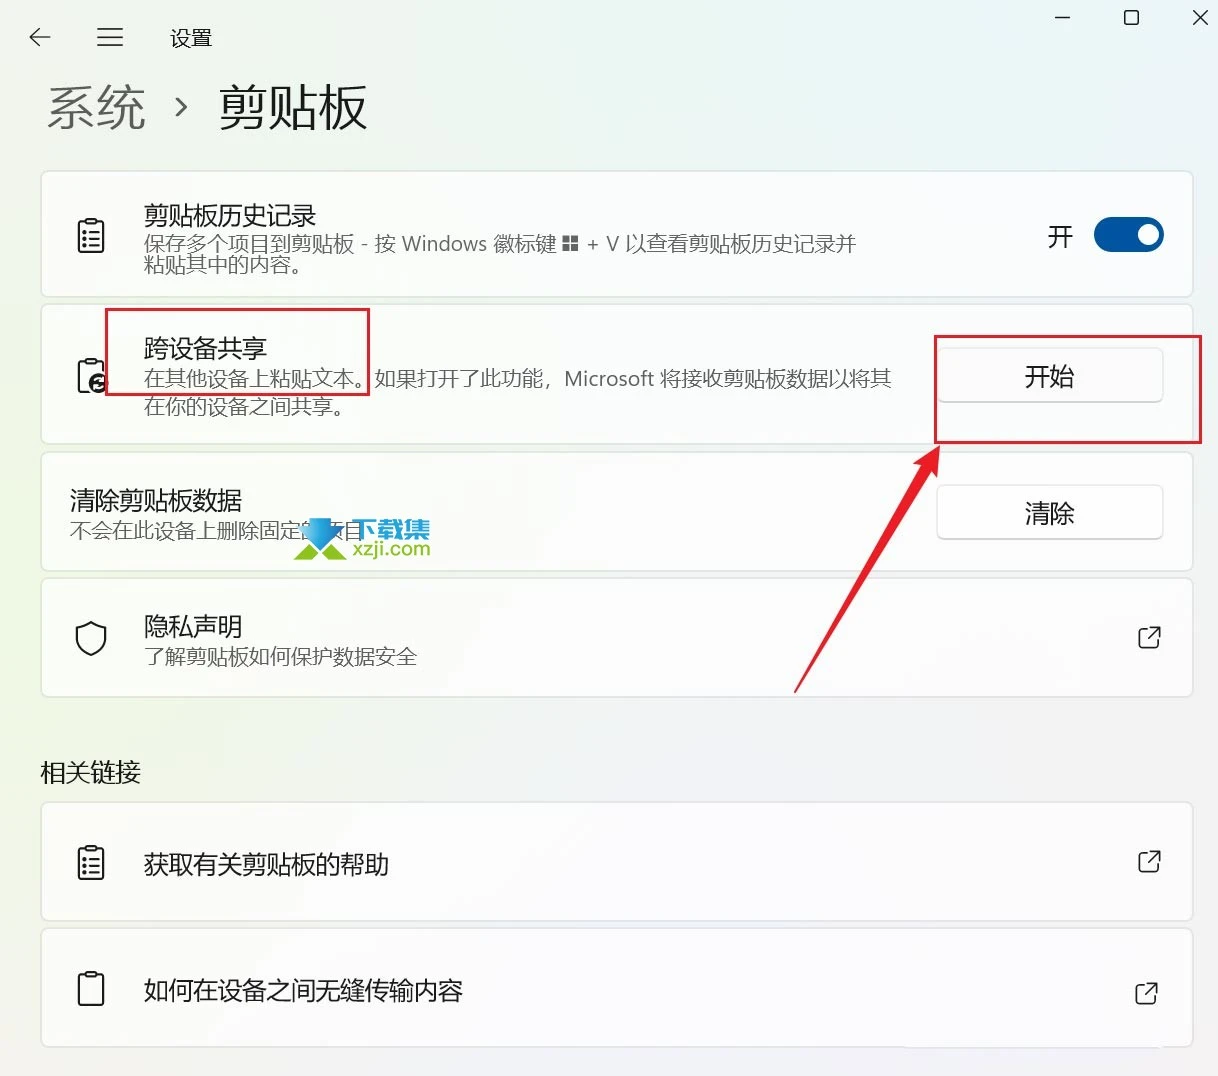Viewport: 1218px width, 1076px height.
Task: Click the 剪贴板 breadcrumb label
Action: pyautogui.click(x=291, y=108)
